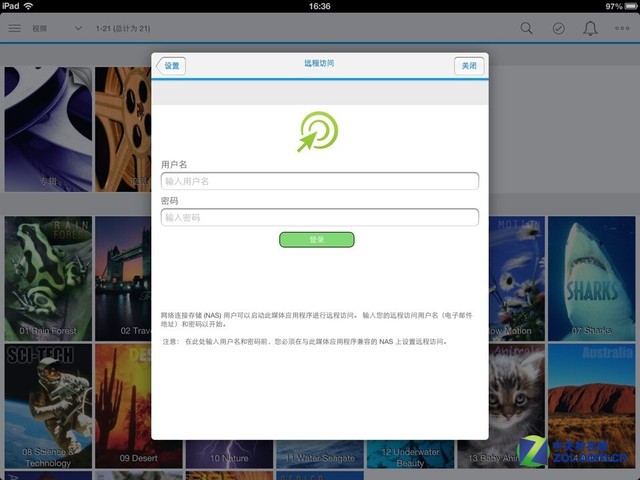This screenshot has height=480, width=640.
Task: Tap the green remote access target icon
Action: [x=318, y=131]
